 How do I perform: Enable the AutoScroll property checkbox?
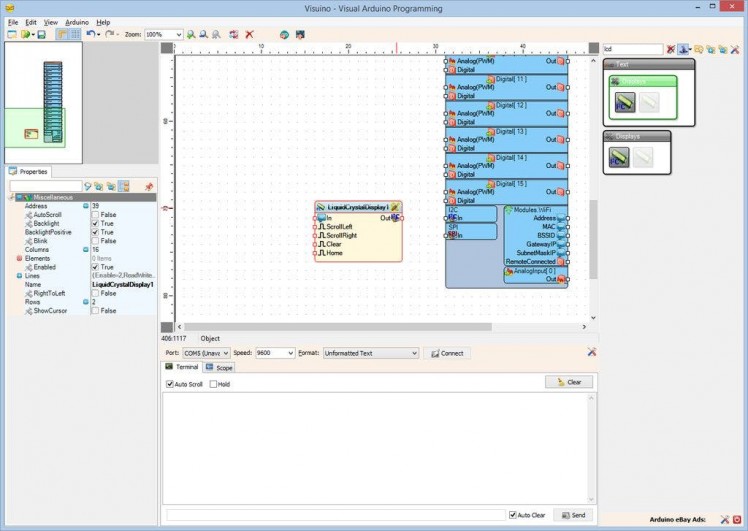pyautogui.click(x=95, y=214)
